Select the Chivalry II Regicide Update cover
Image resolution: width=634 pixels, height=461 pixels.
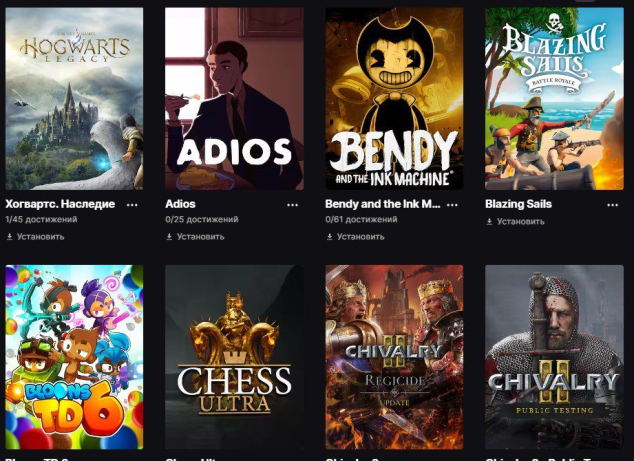coord(394,357)
